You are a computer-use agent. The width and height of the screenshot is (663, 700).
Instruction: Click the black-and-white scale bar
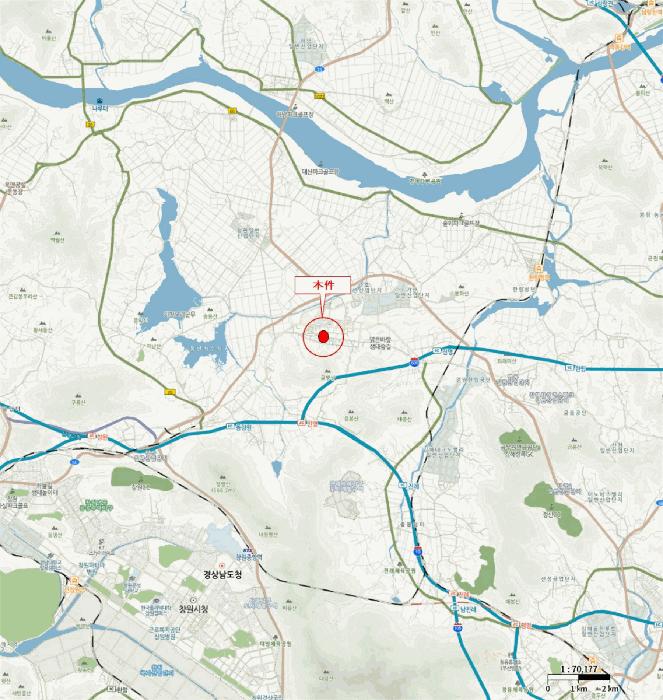(x=579, y=678)
